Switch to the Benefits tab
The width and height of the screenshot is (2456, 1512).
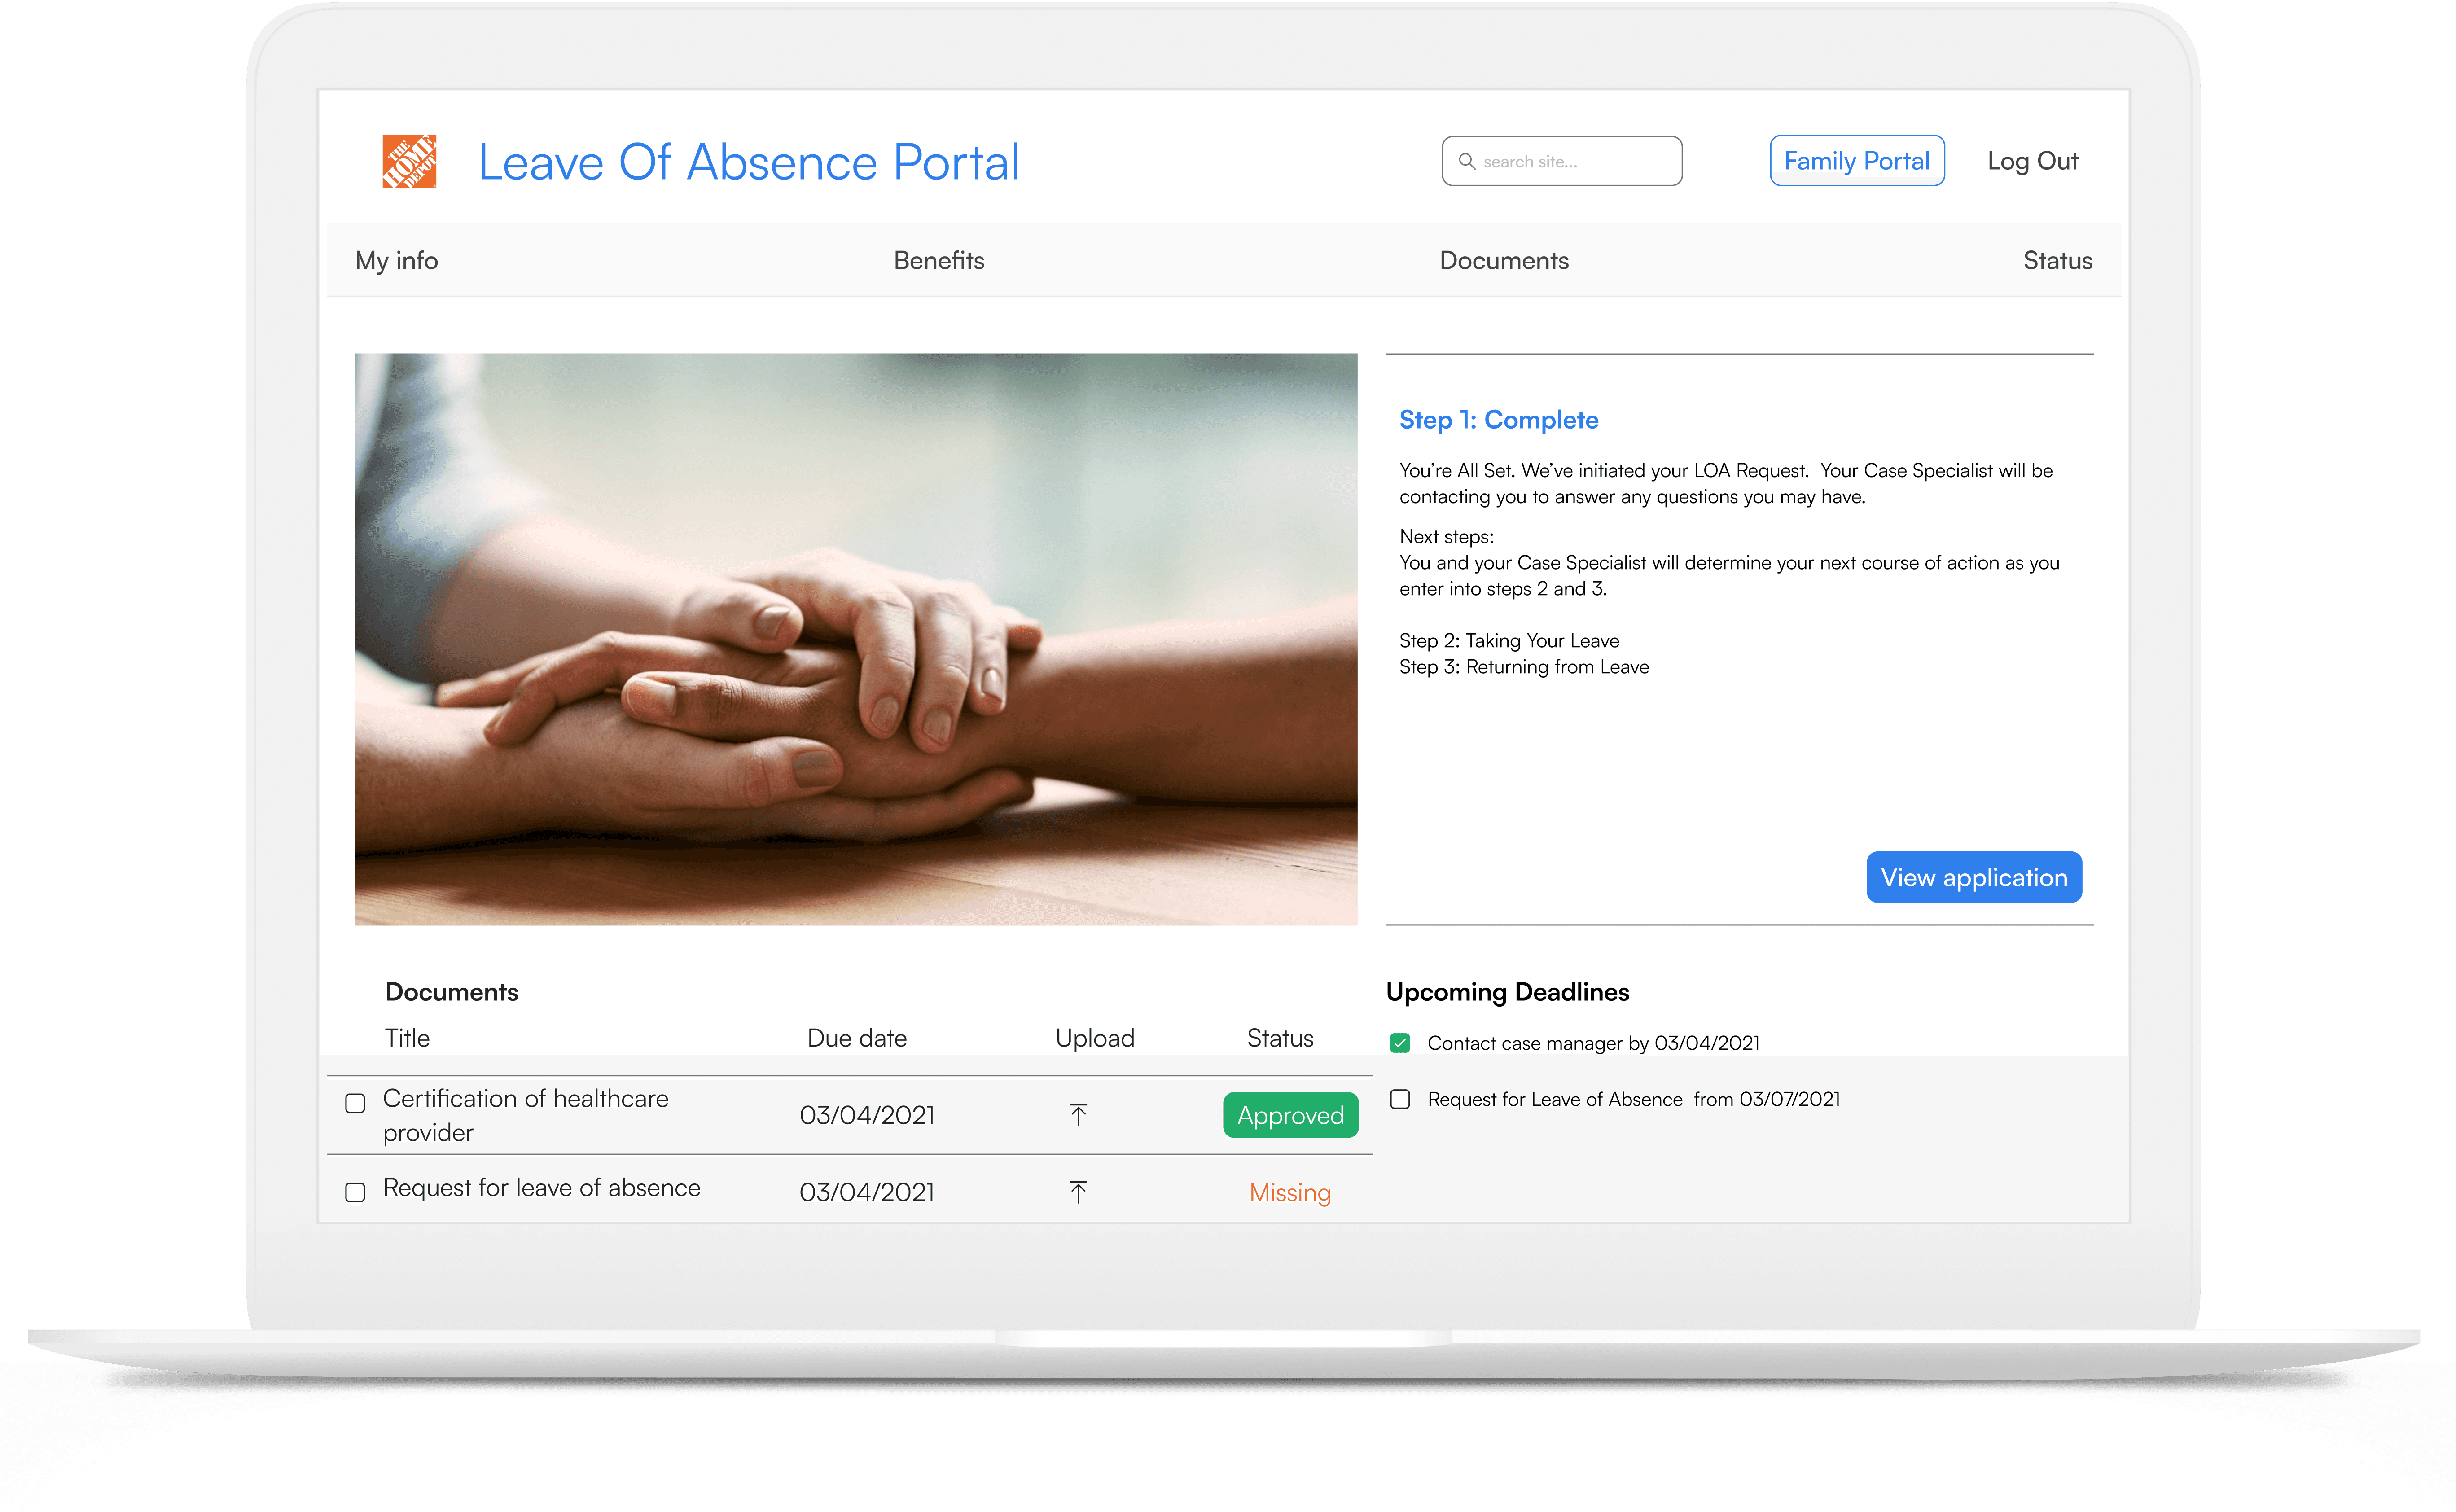point(938,260)
